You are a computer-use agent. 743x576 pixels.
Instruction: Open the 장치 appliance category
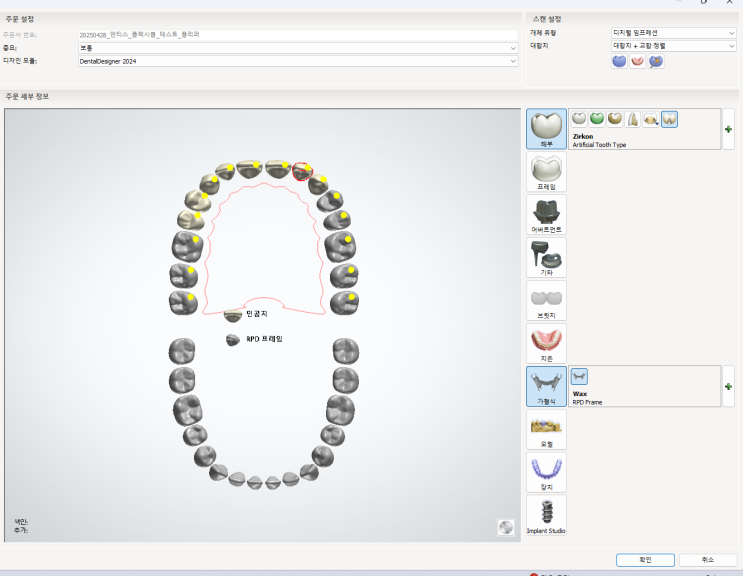point(546,472)
